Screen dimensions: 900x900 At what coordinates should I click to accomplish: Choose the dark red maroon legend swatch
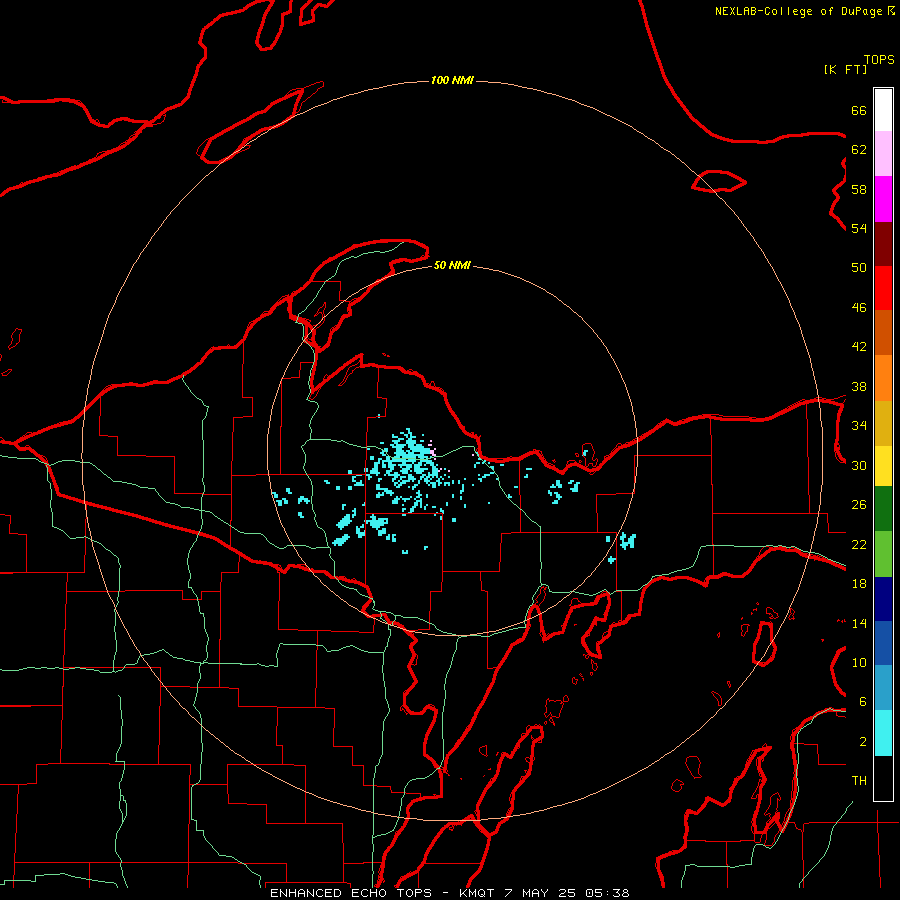pos(883,244)
